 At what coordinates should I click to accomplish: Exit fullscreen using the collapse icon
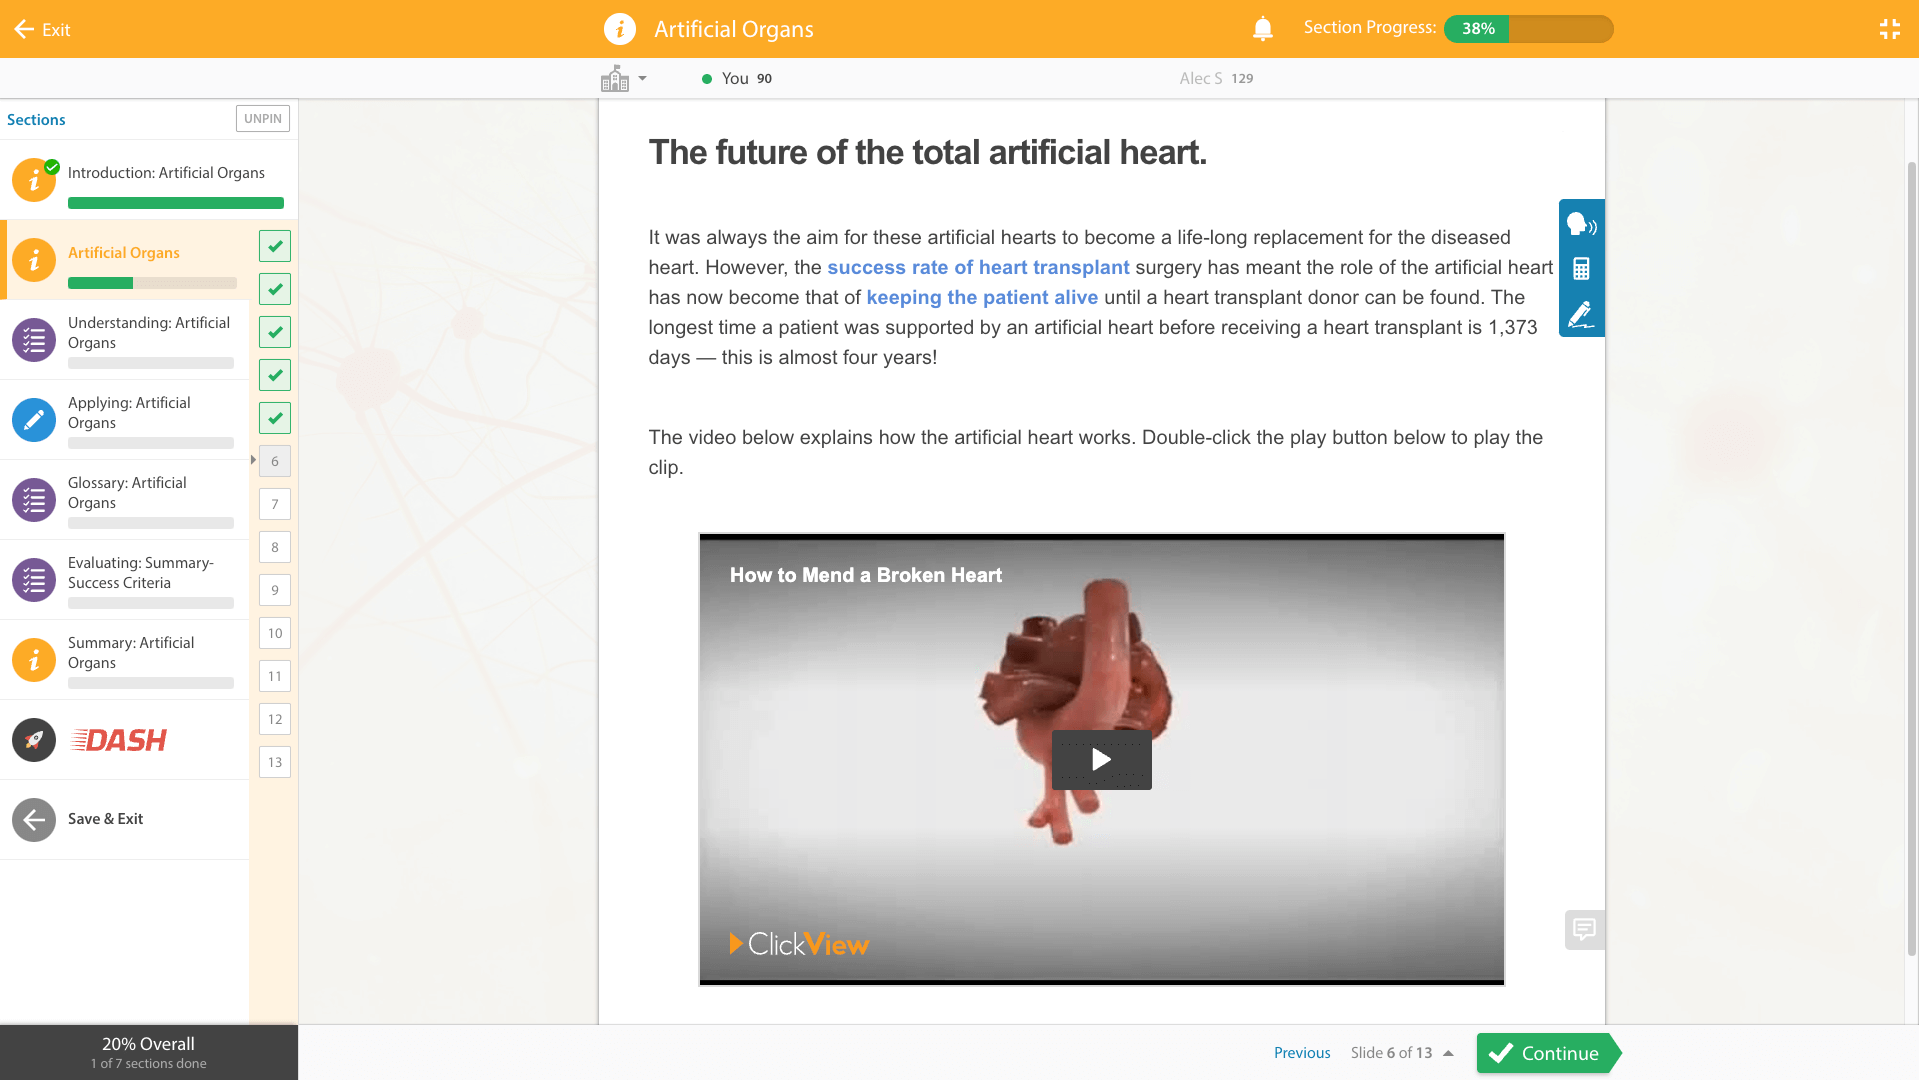coord(1889,29)
